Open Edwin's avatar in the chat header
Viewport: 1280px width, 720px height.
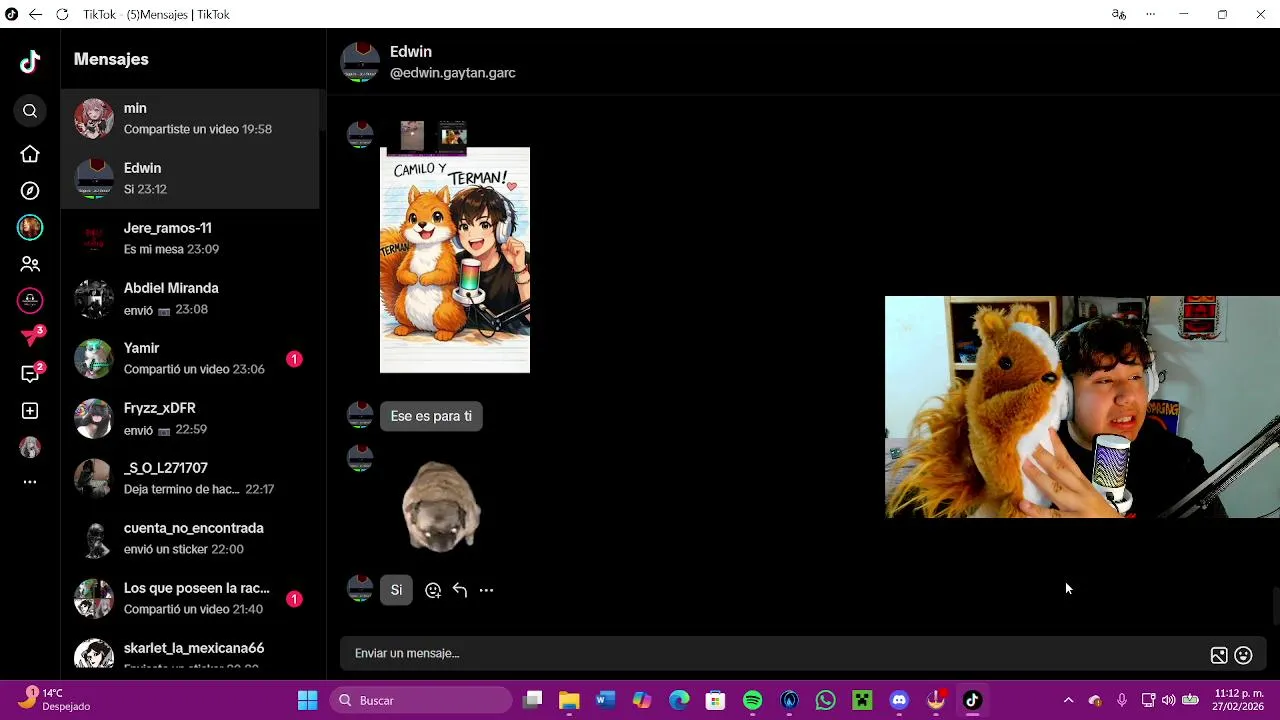click(x=360, y=62)
